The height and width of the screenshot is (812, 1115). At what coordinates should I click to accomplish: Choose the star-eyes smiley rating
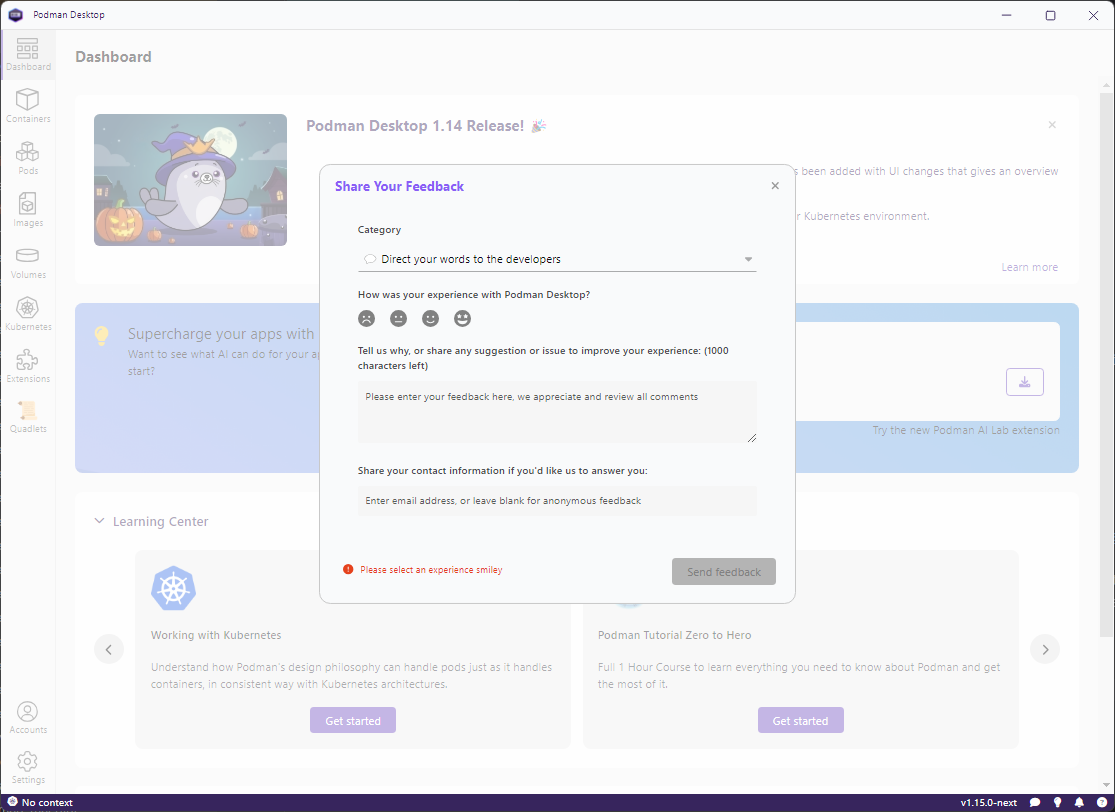[462, 318]
